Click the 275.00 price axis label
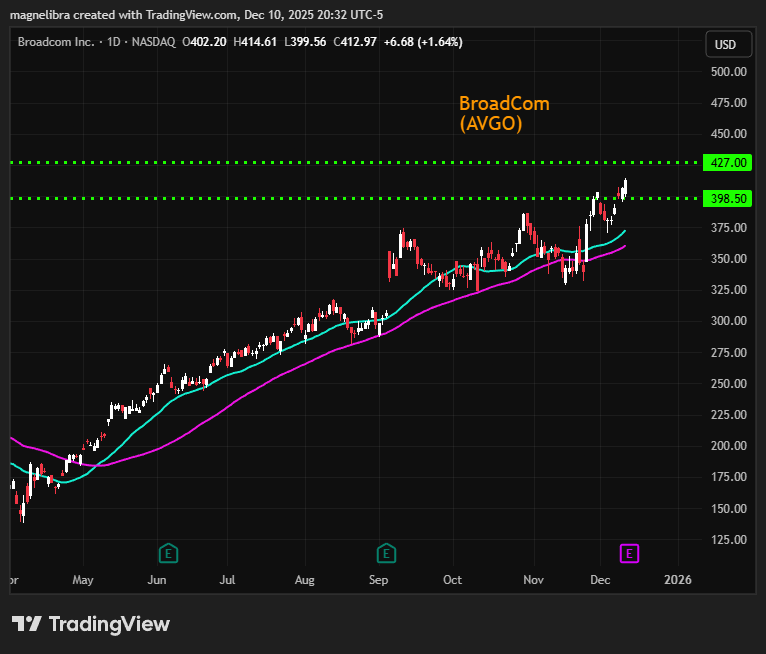 (x=729, y=353)
